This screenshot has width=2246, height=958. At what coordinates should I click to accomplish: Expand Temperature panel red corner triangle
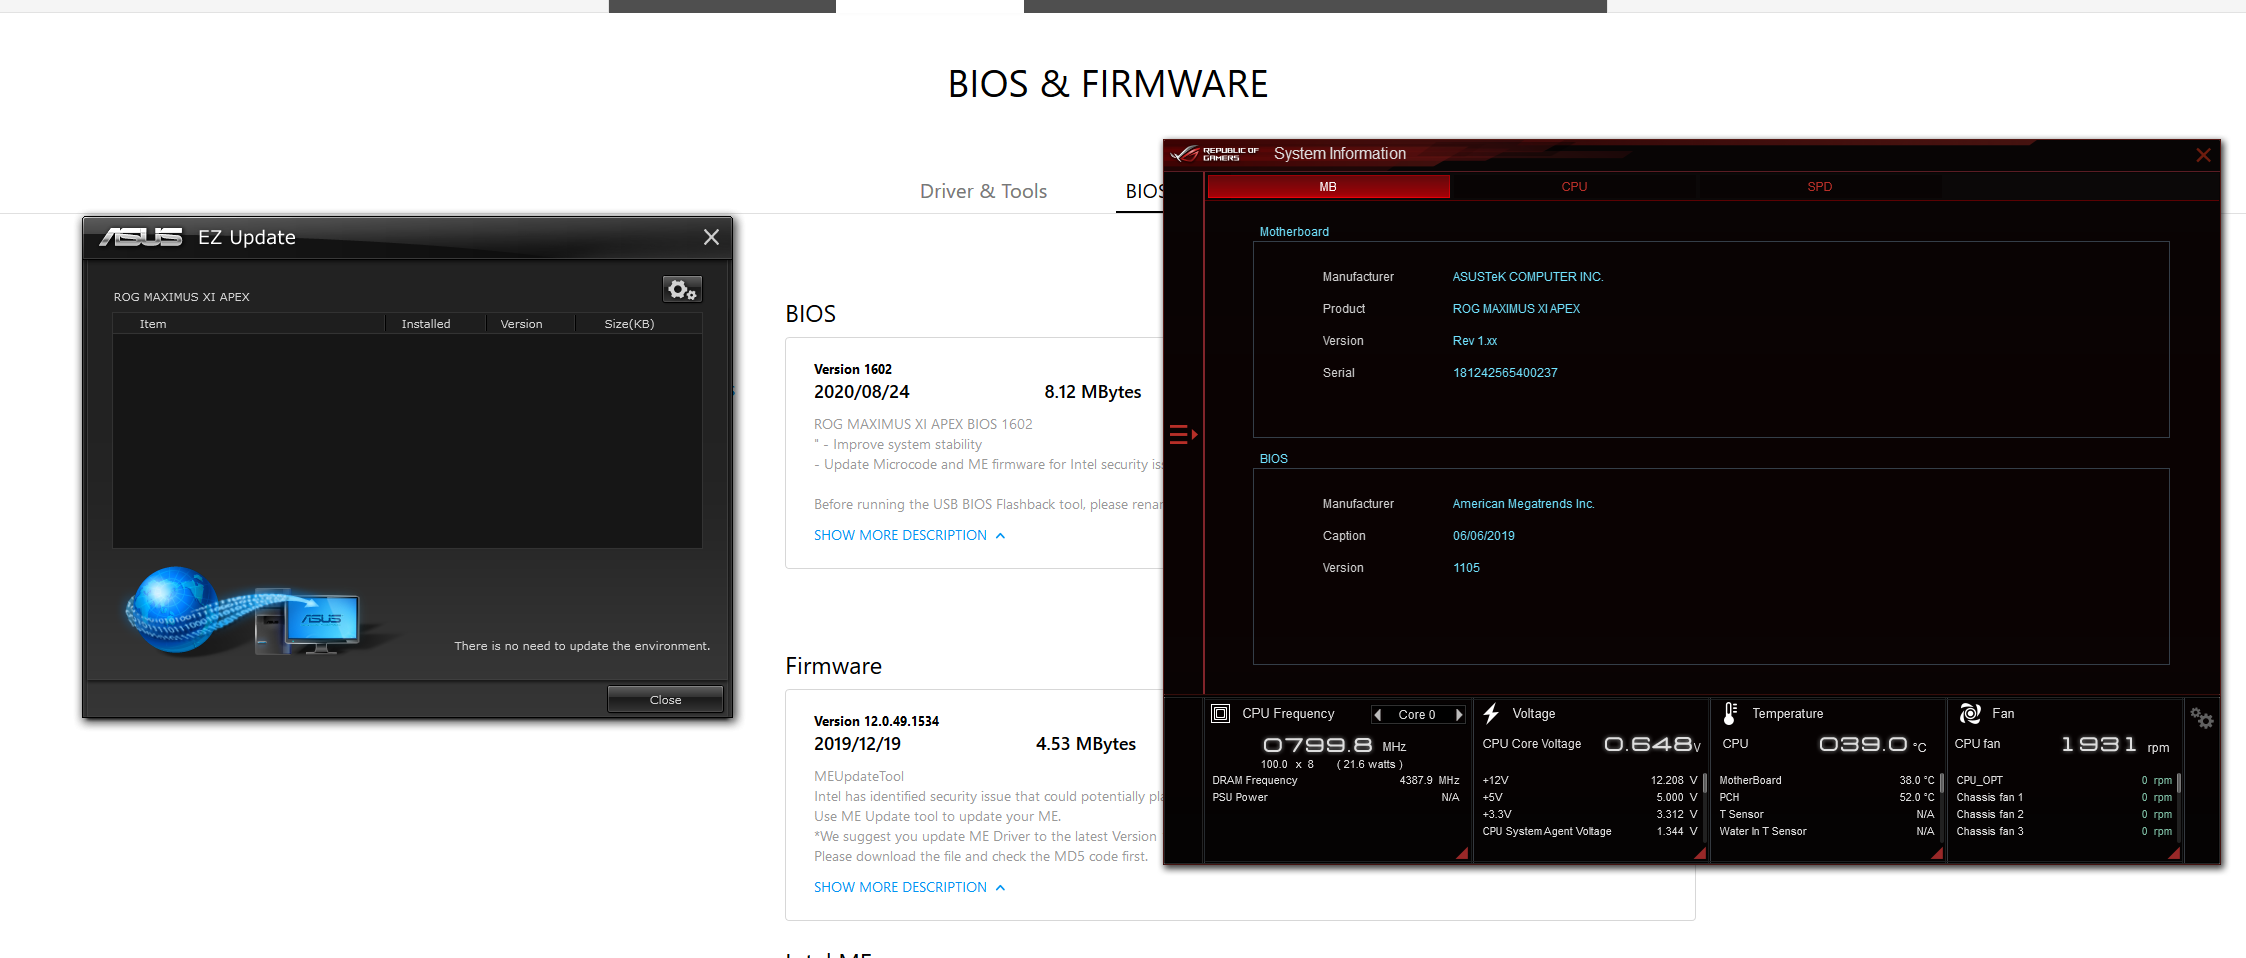coord(1937,853)
